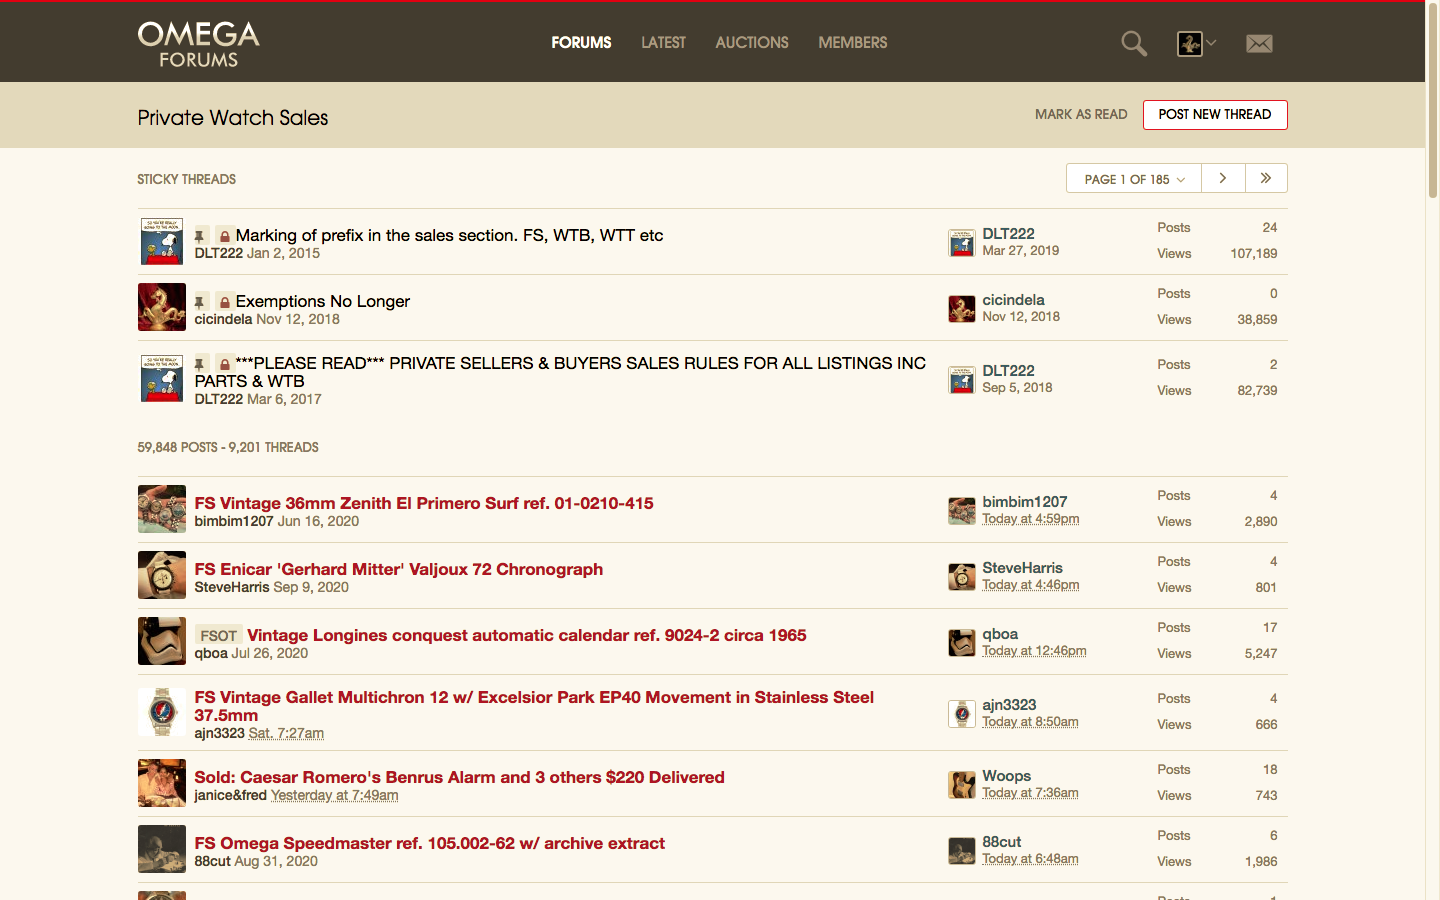Open the search magnifier icon
Viewport: 1440px width, 900px height.
click(1133, 43)
